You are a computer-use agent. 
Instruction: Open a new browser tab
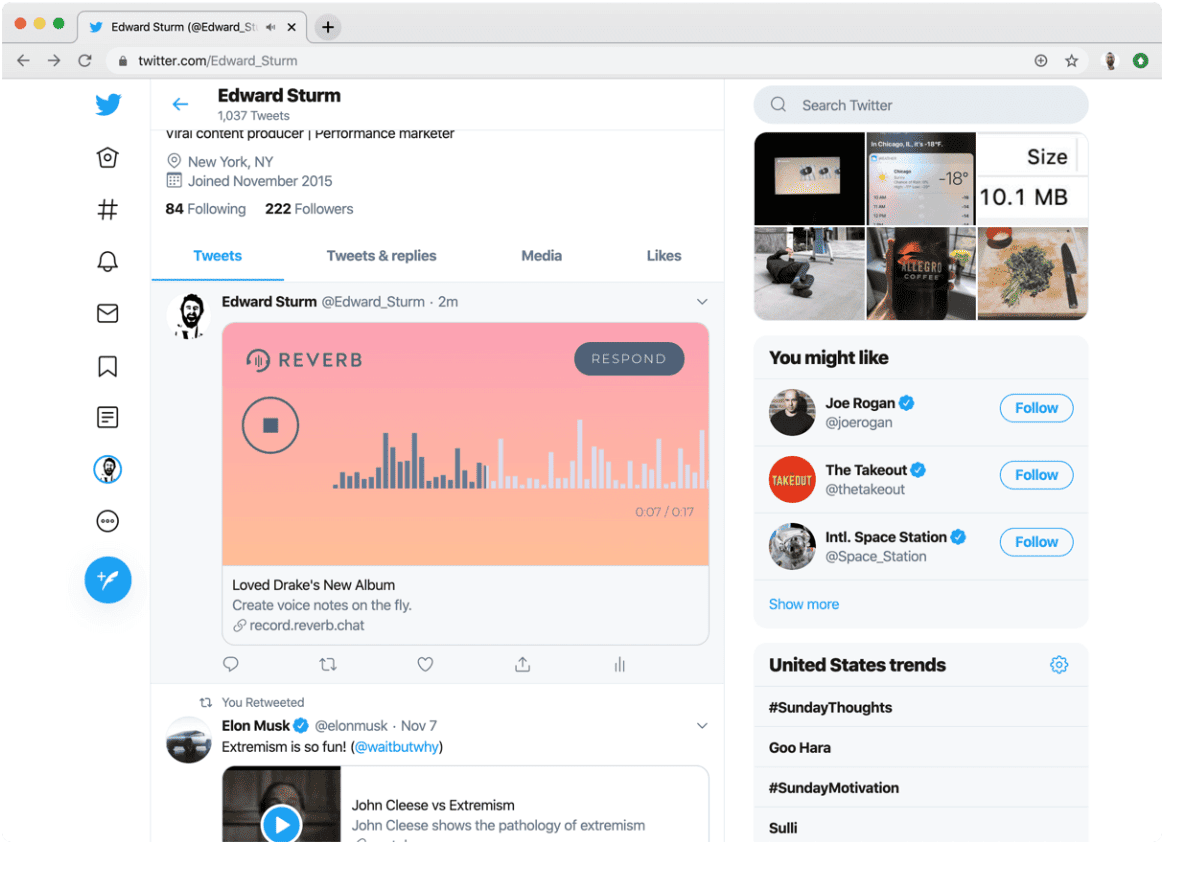(x=328, y=27)
